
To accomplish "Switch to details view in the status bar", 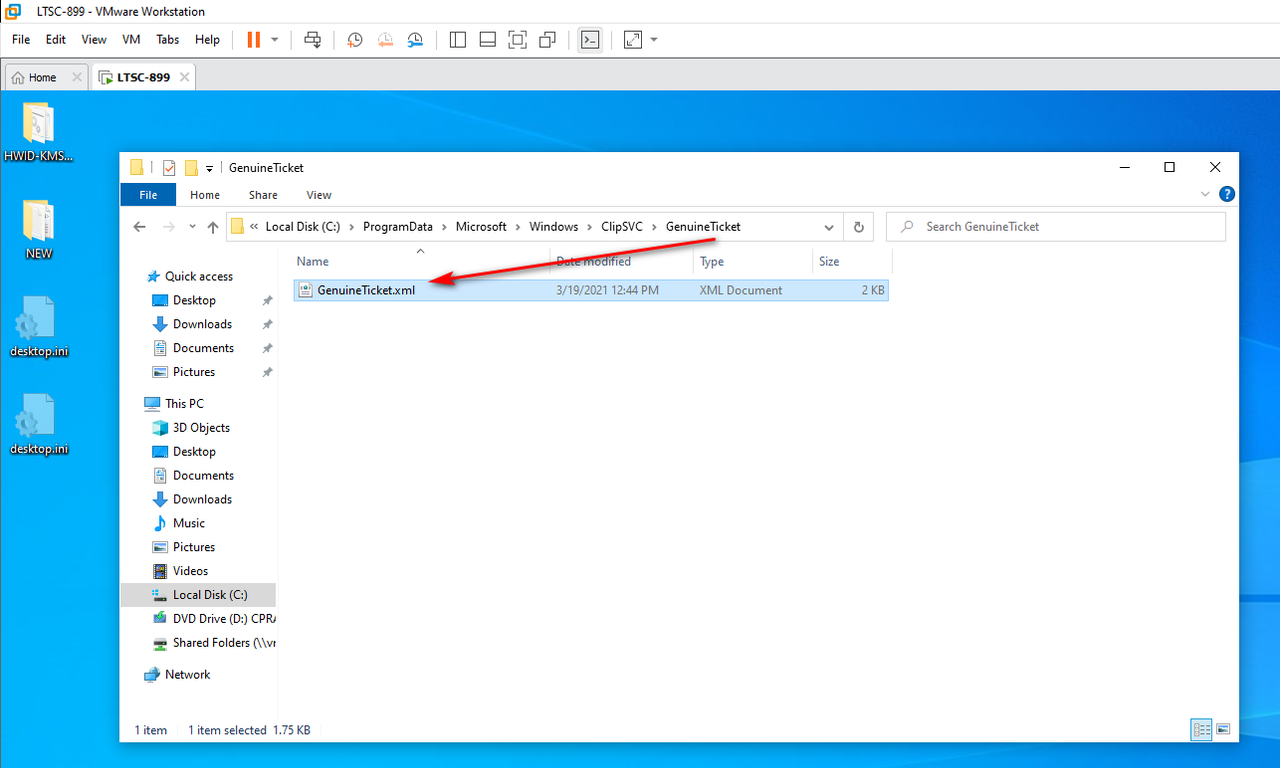I will [x=1202, y=730].
